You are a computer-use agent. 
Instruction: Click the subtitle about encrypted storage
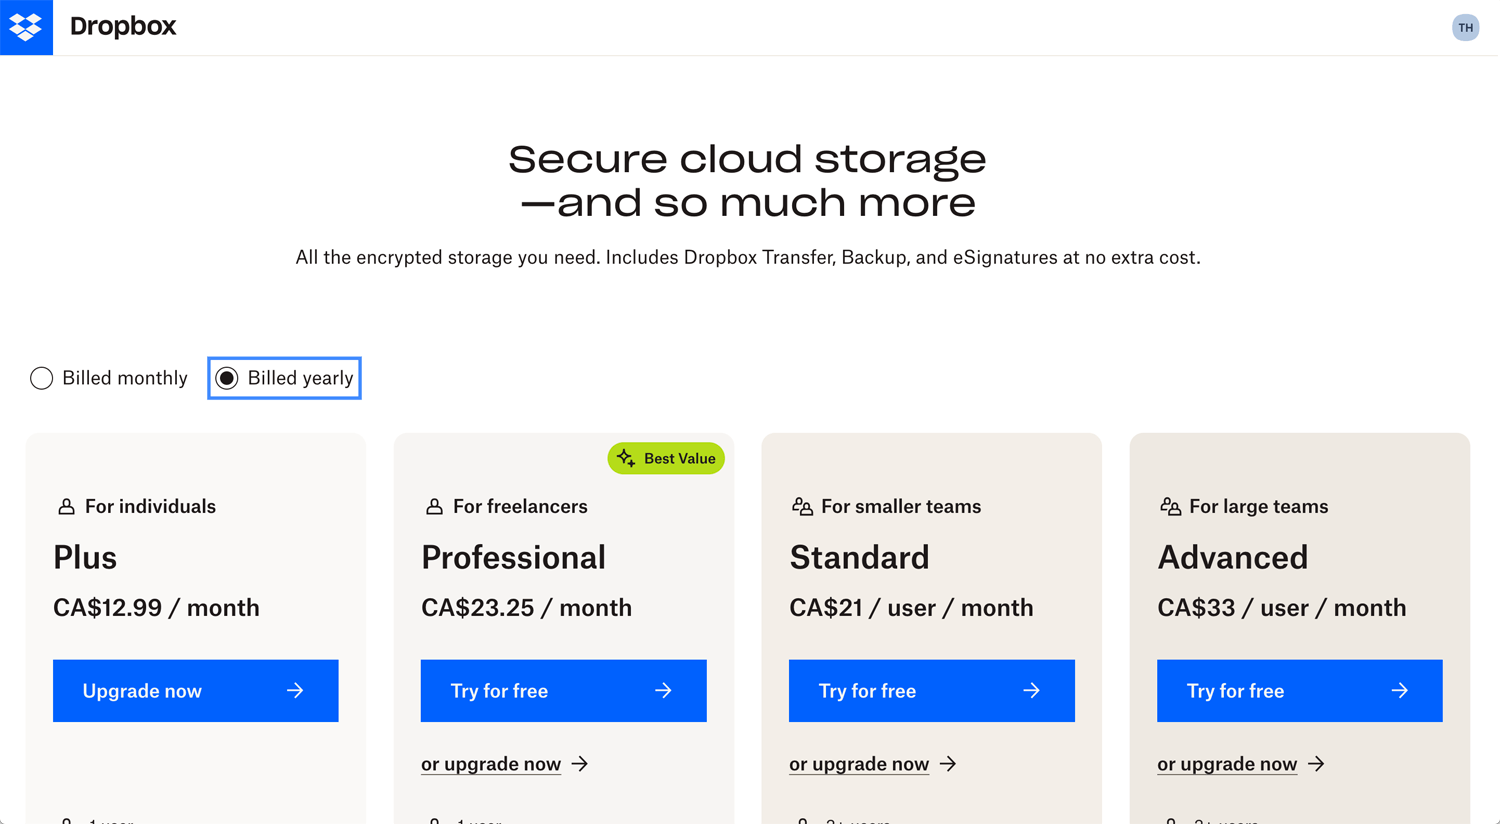pos(748,258)
